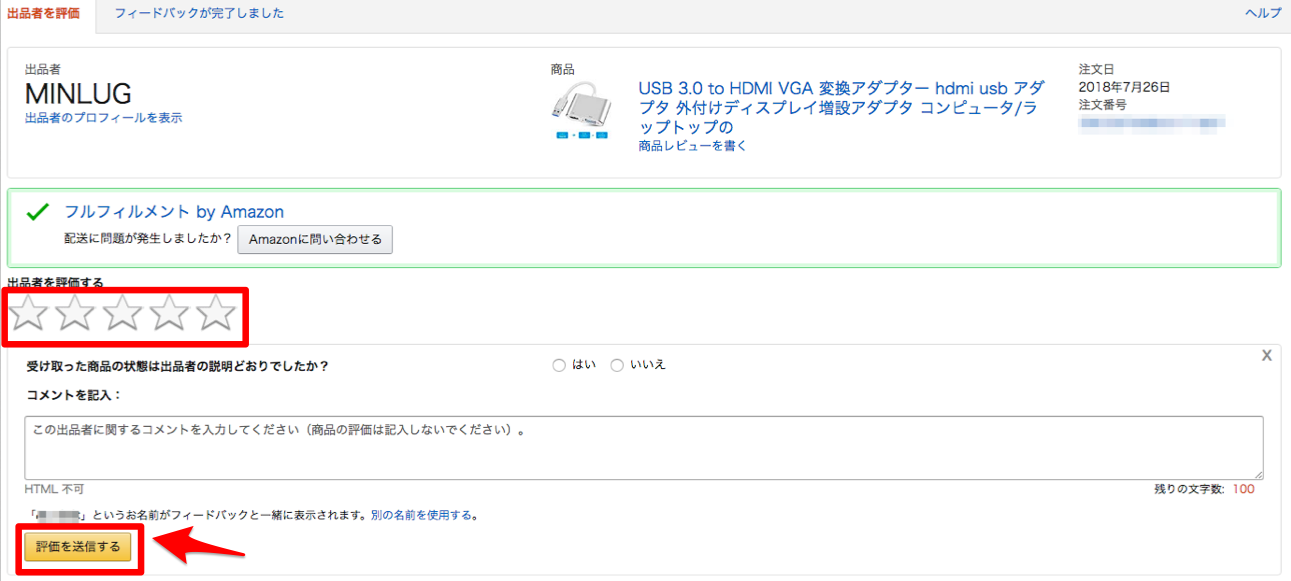Viewport: 1291px width, 581px height.
Task: Select the いいえ radio button
Action: pos(617,364)
